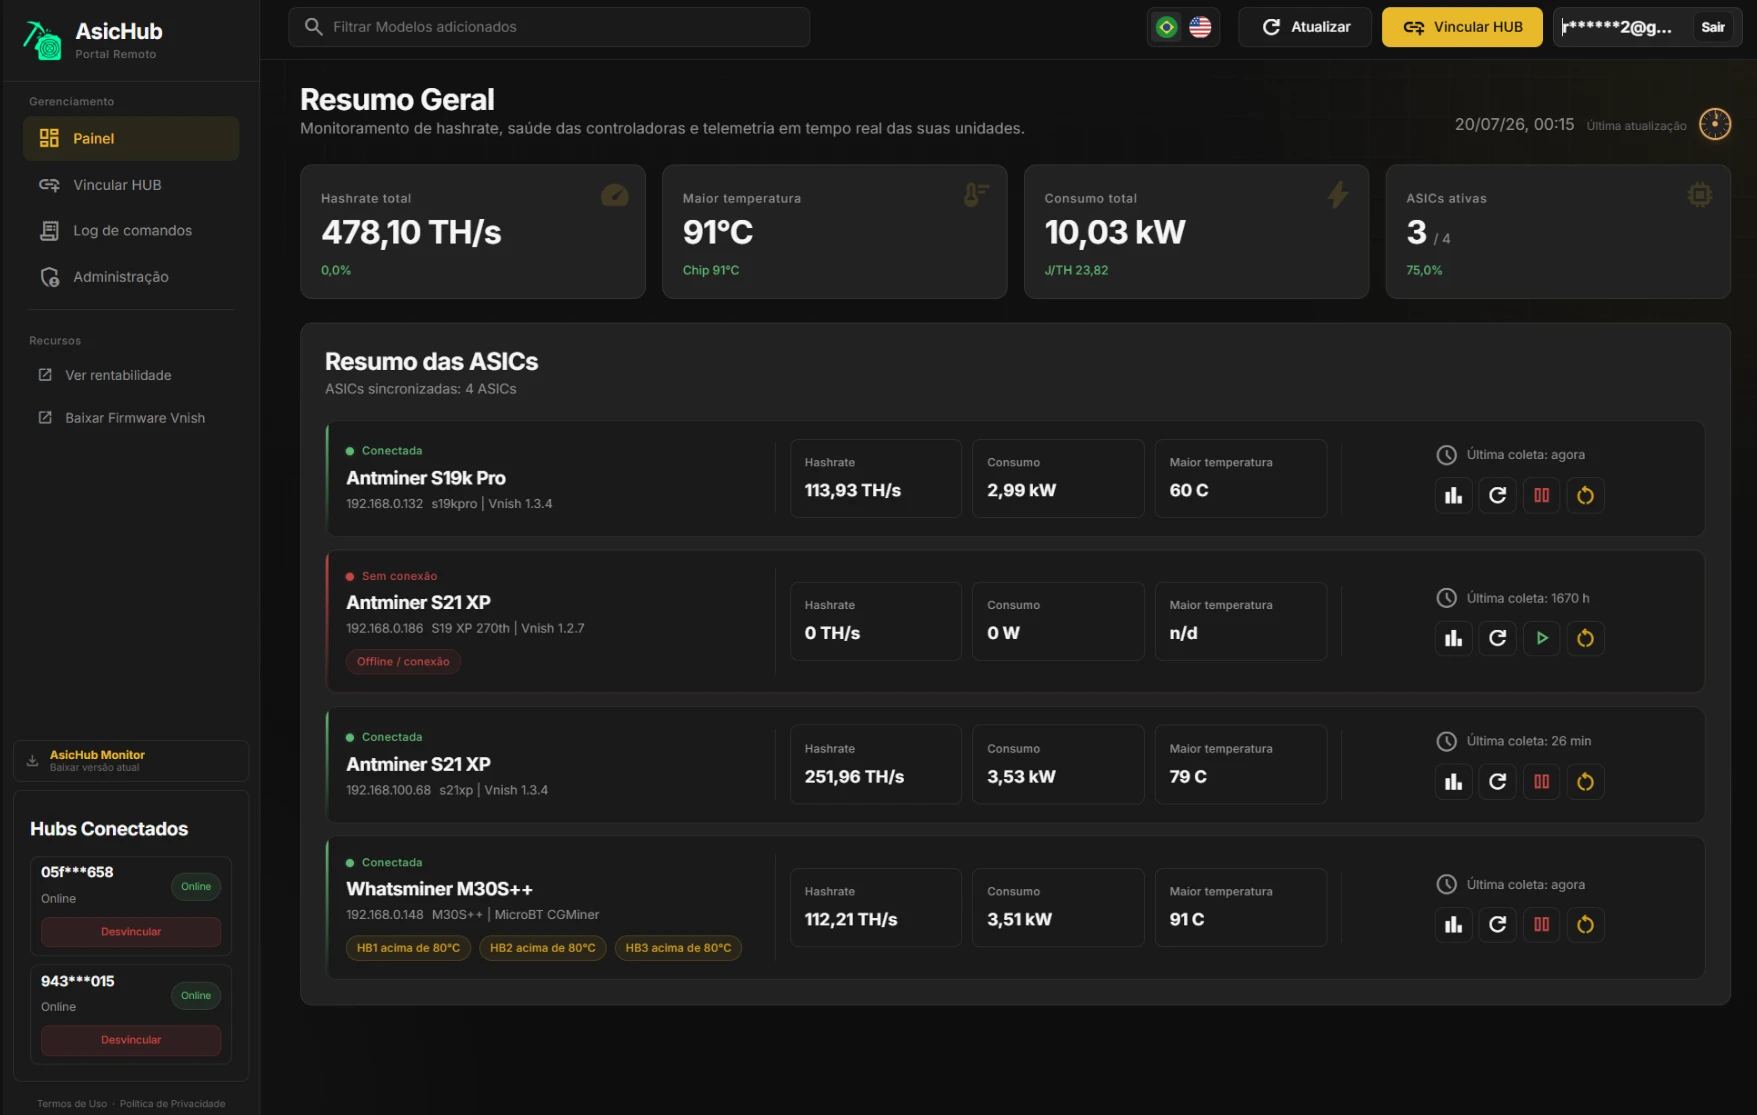Unlink hub 943***015 with Desvincular
The height and width of the screenshot is (1115, 1757).
[131, 1040]
